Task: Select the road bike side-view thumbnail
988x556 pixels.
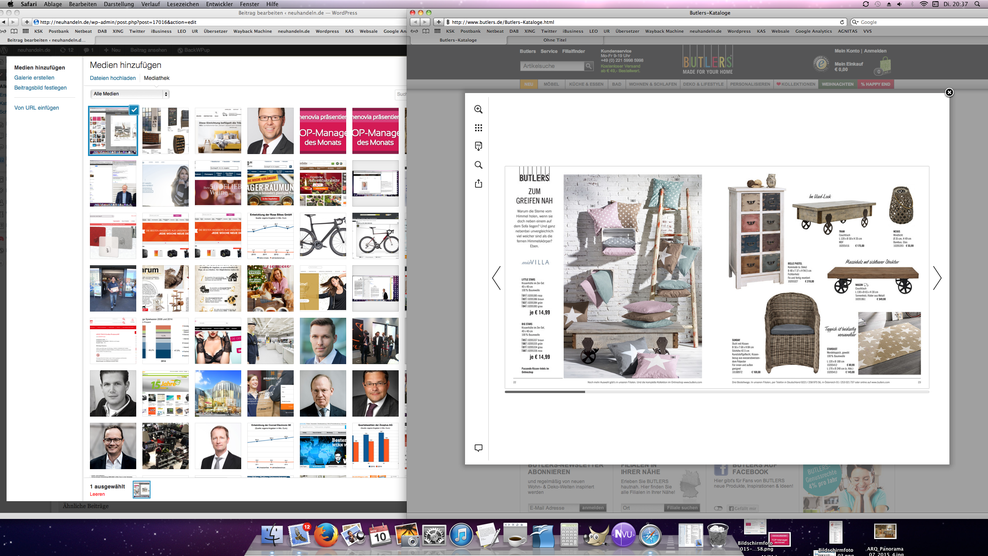Action: (x=323, y=236)
